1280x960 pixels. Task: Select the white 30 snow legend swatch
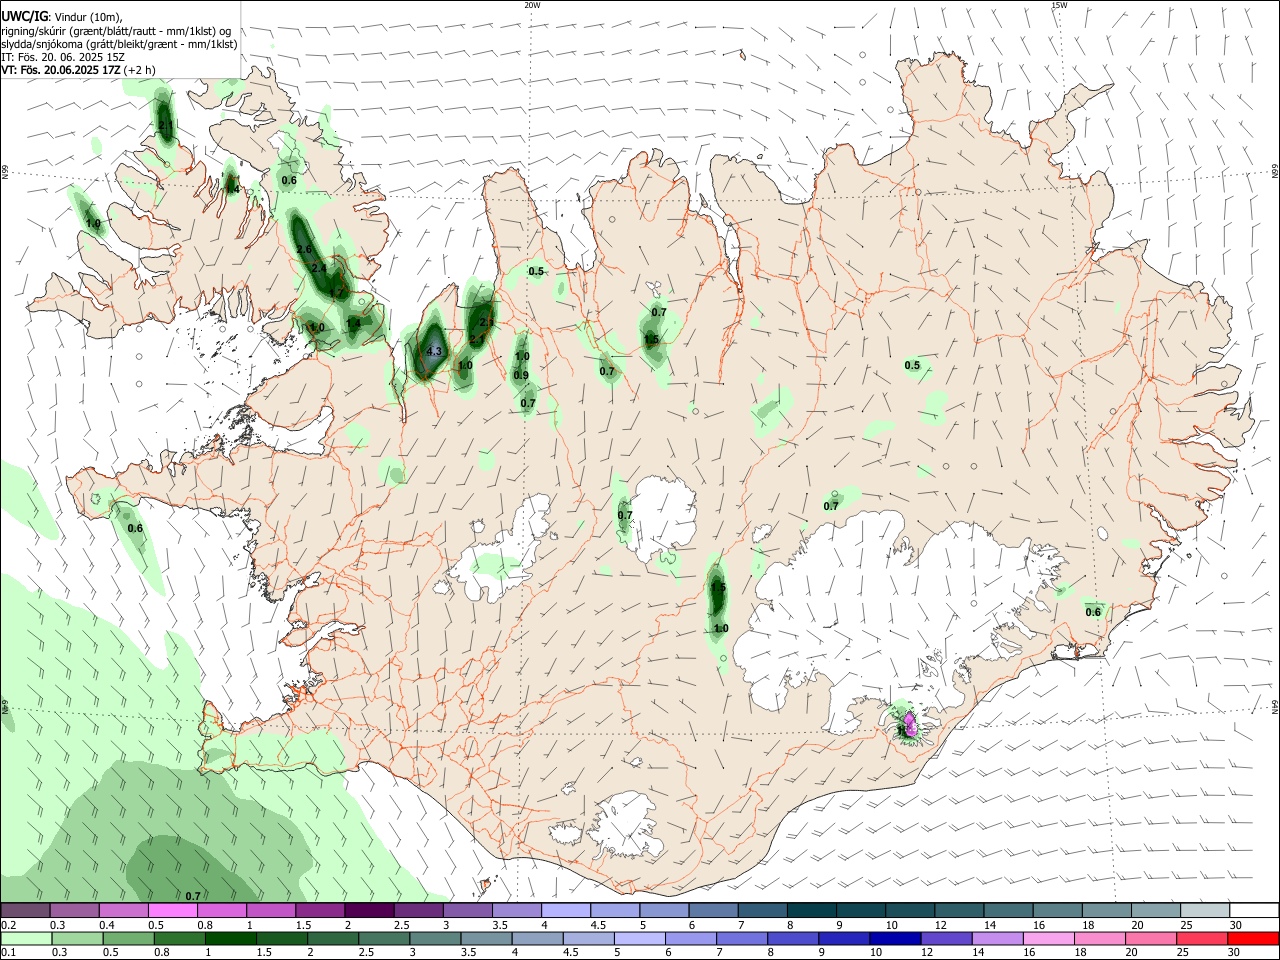point(1253,910)
